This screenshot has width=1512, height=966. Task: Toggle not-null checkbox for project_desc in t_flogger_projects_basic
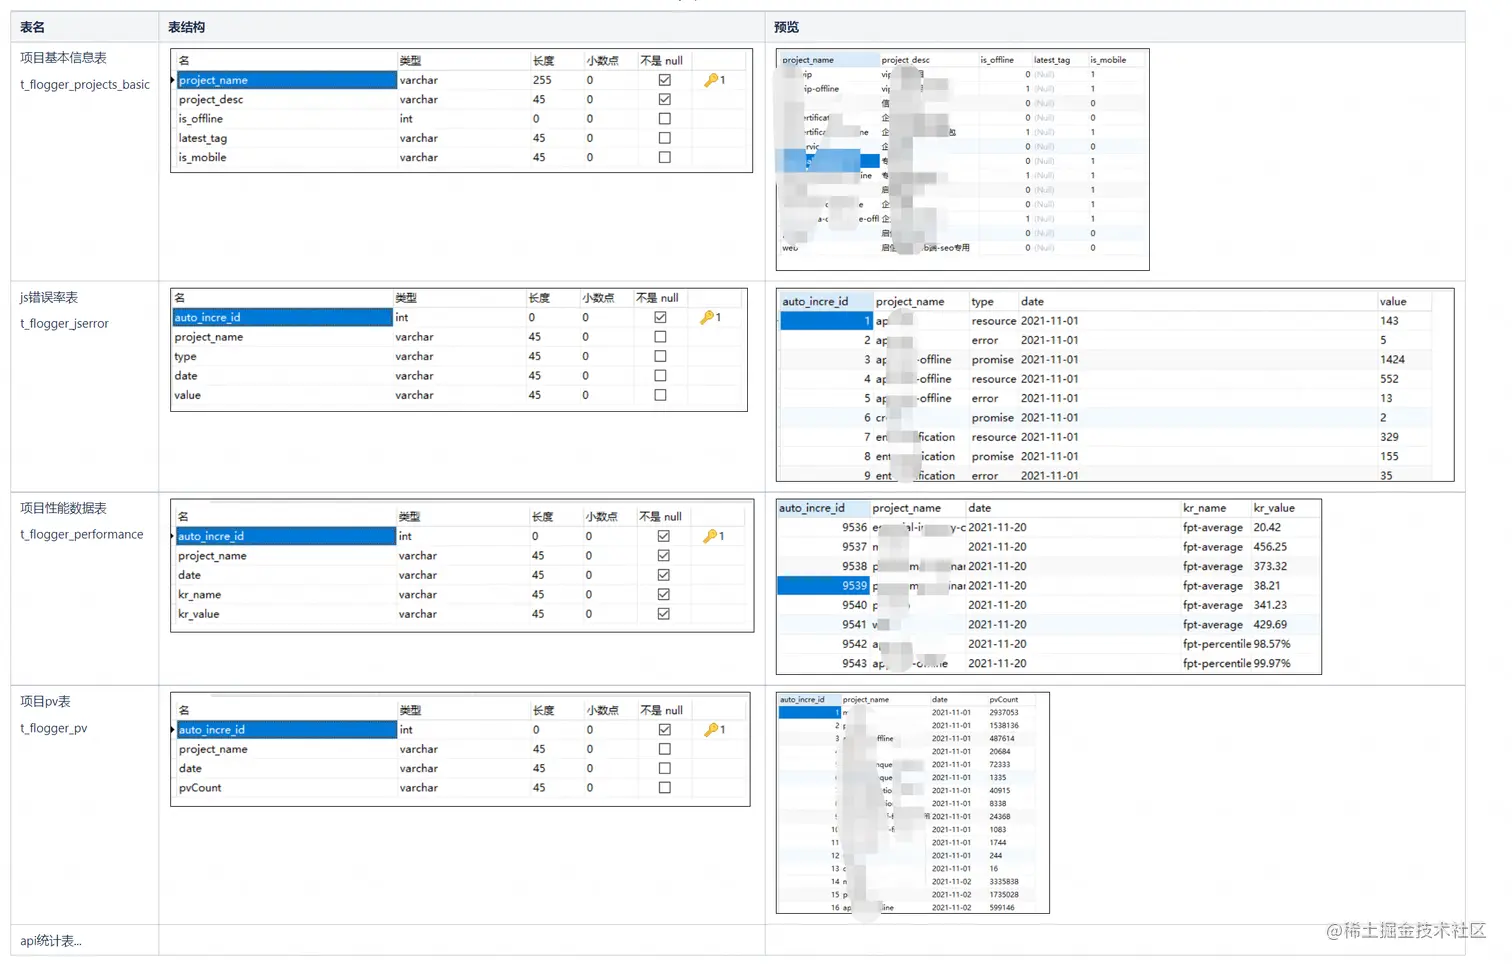tap(664, 99)
